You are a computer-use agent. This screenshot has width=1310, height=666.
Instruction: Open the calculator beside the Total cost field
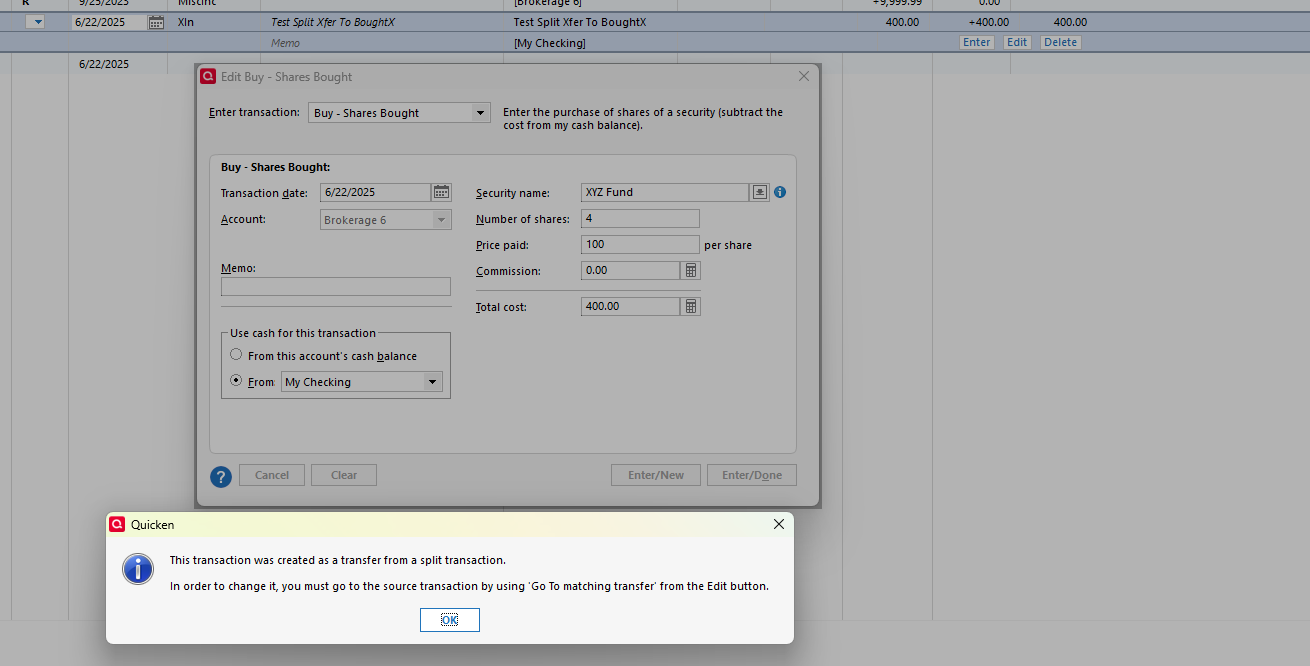(690, 306)
